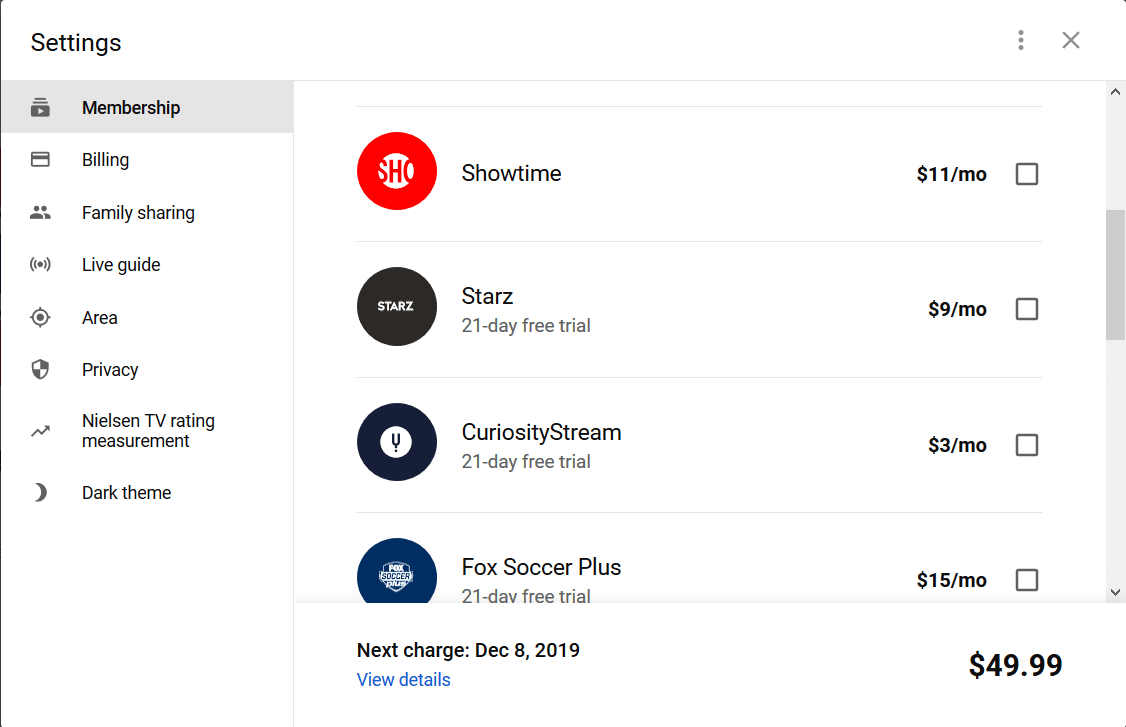
Task: Click the Starz channel name
Action: click(x=487, y=296)
